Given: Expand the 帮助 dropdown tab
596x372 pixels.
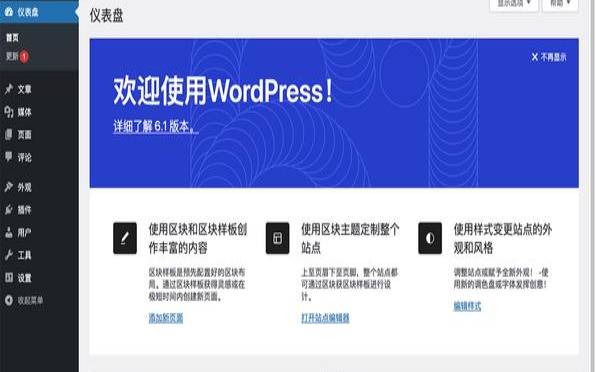Looking at the screenshot, I should pyautogui.click(x=560, y=4).
